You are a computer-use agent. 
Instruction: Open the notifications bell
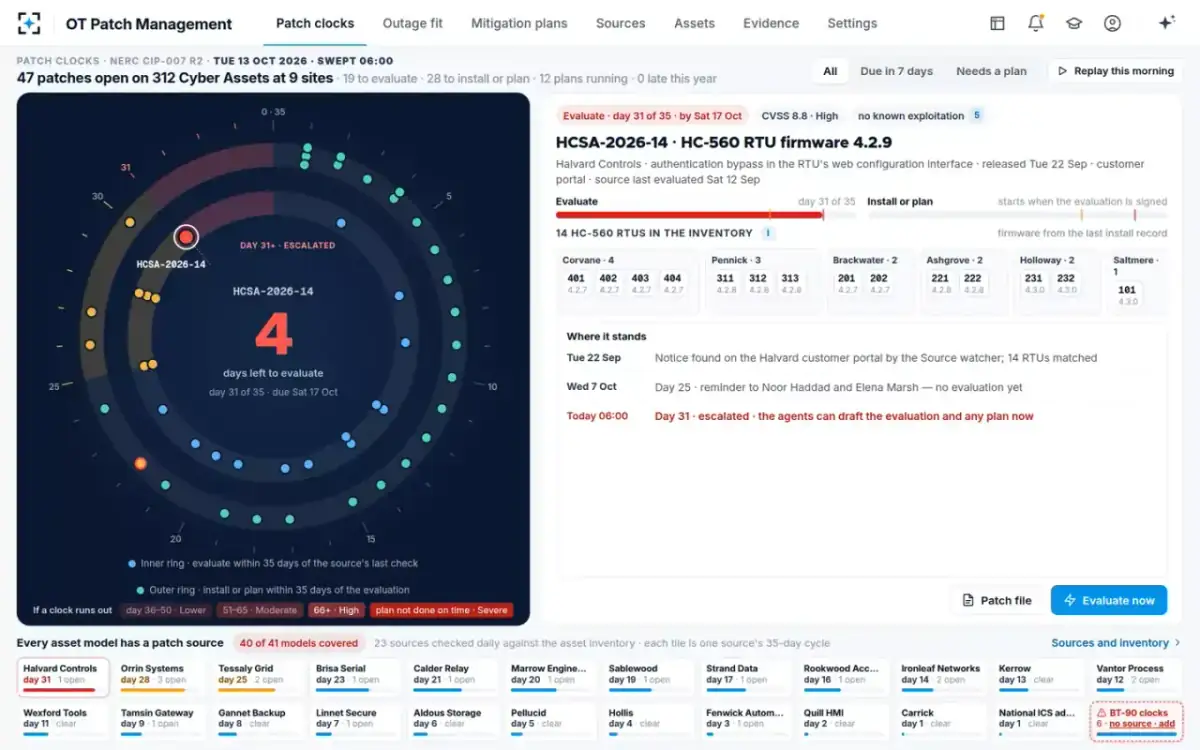(1036, 23)
